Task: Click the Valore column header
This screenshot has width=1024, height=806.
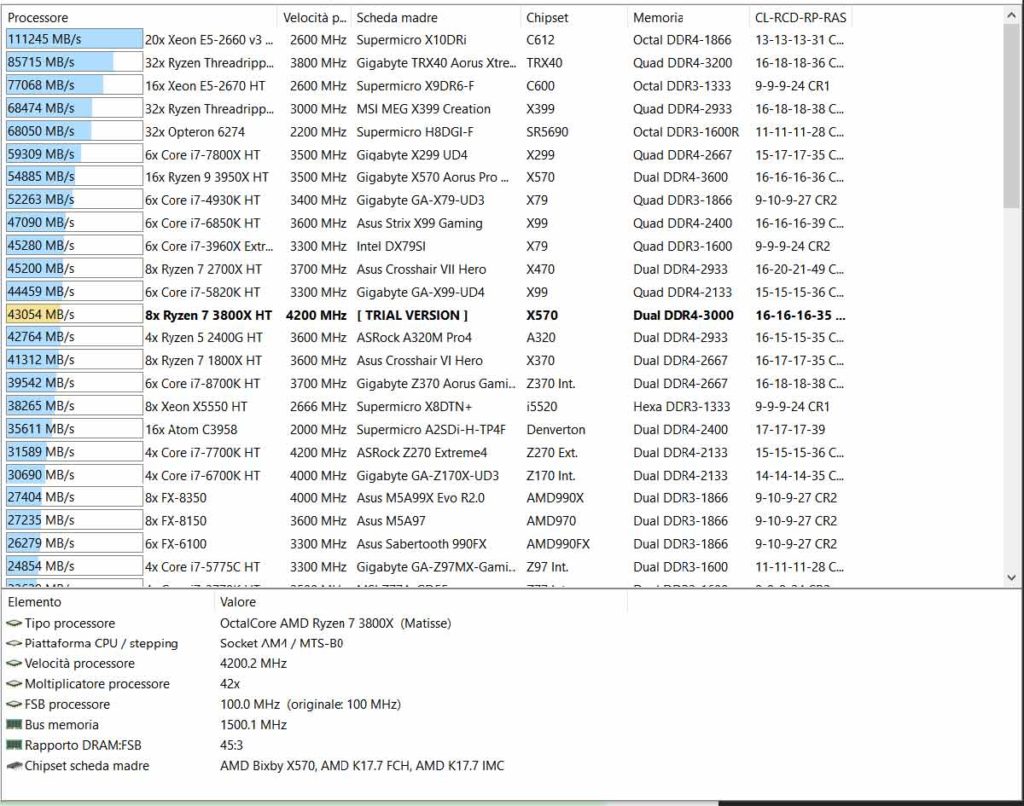Action: point(420,602)
